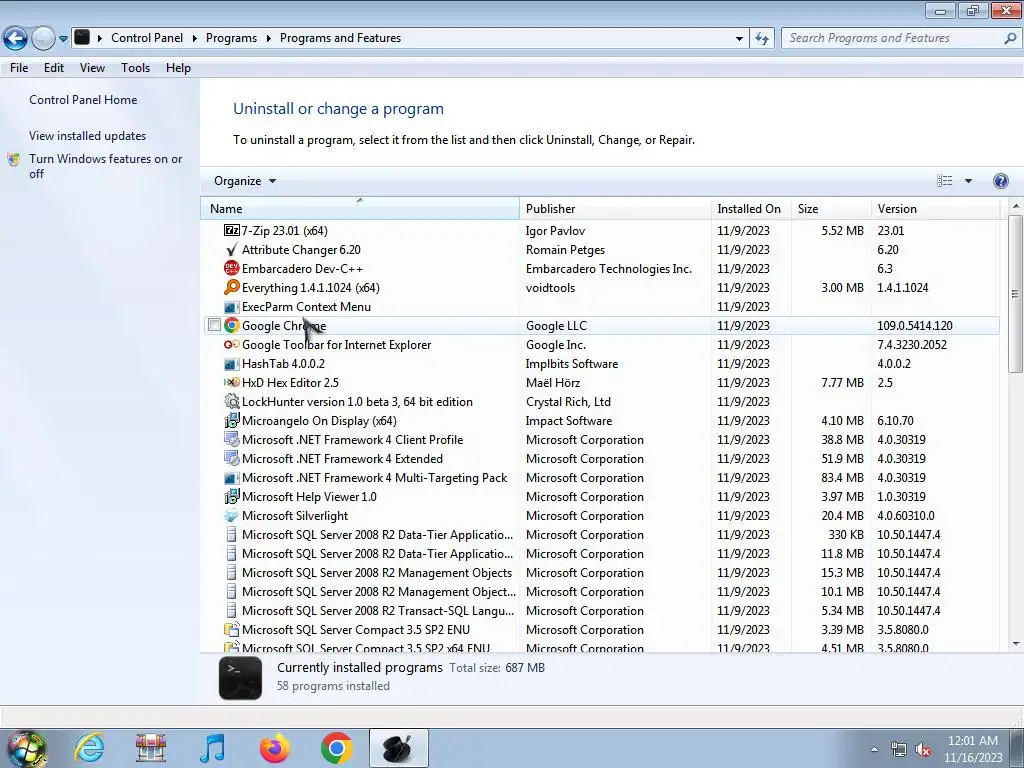Click the muted volume tray icon
This screenshot has height=768, width=1024.
(923, 750)
